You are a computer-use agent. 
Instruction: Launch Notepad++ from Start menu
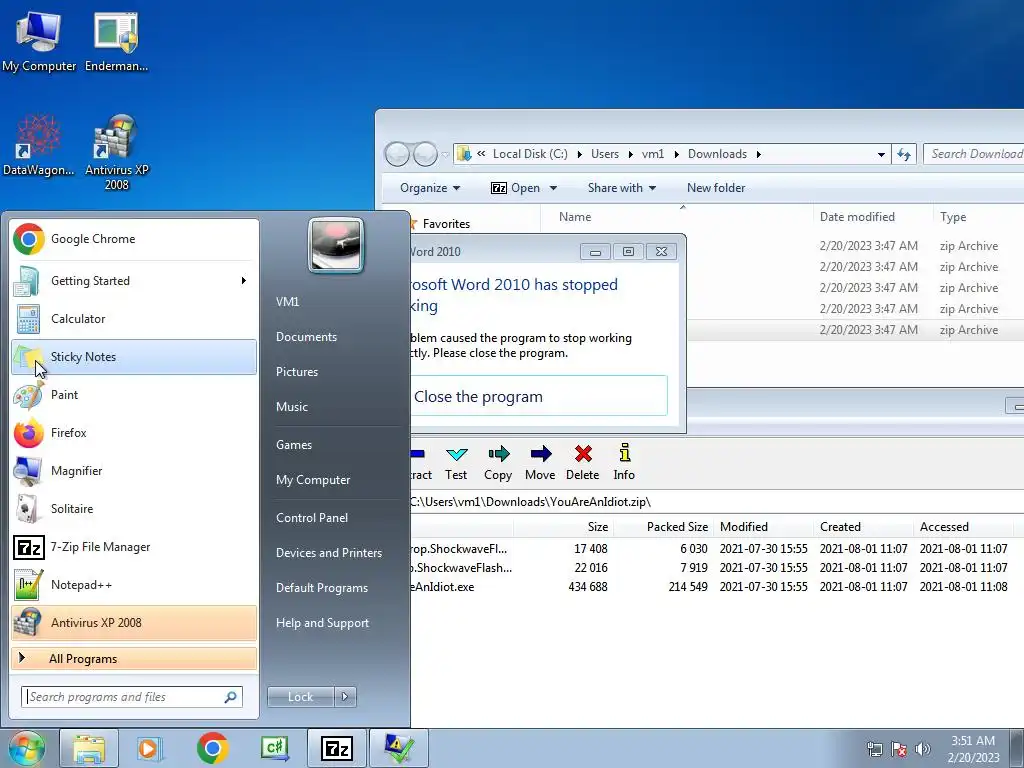[x=134, y=584]
